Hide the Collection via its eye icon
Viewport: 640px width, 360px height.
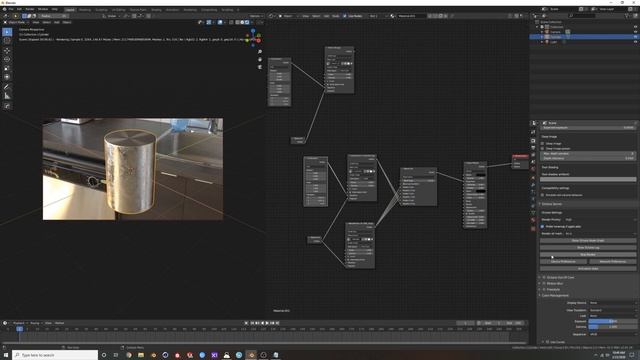pos(636,27)
